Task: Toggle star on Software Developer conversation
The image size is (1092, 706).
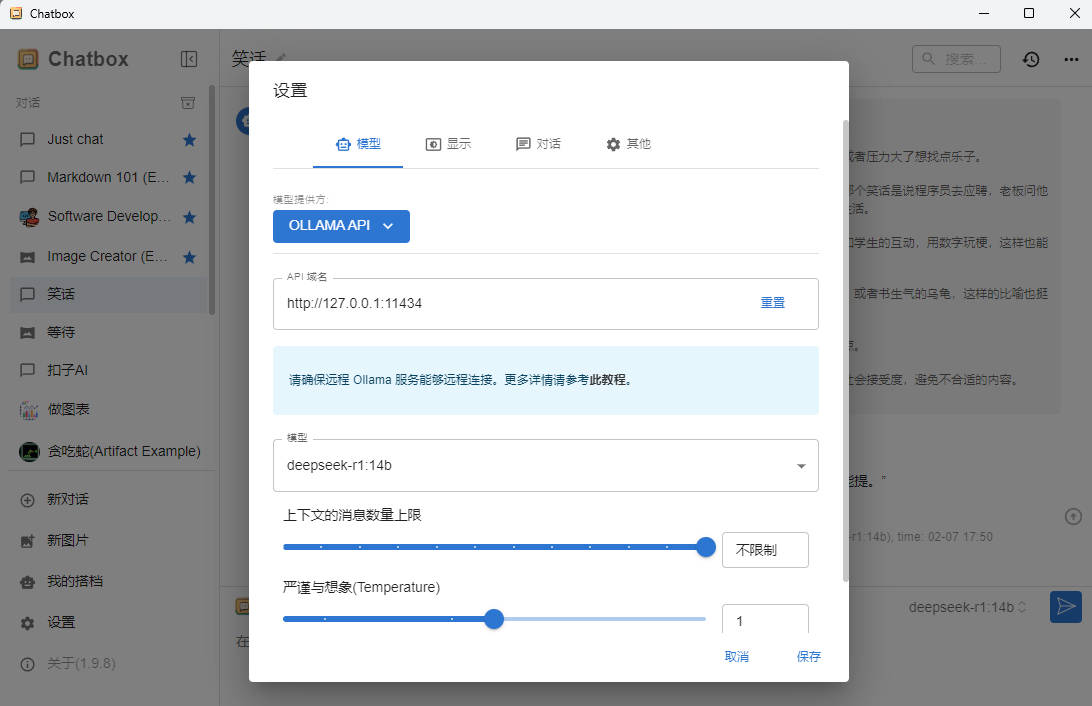Action: pyautogui.click(x=189, y=217)
